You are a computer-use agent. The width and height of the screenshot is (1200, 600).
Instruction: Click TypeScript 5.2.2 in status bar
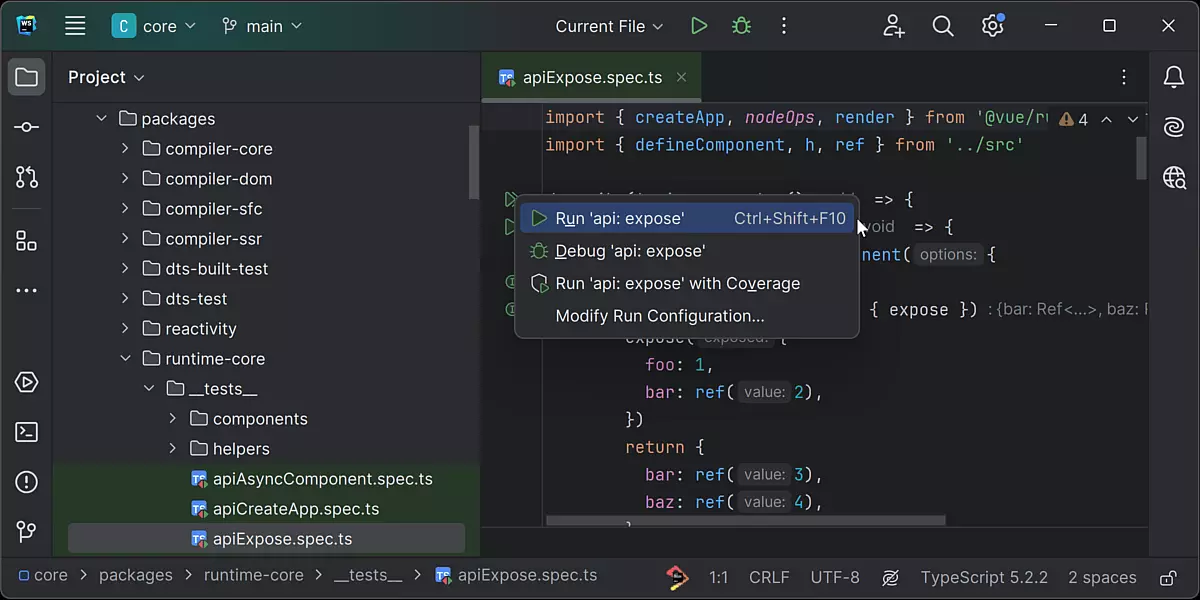click(984, 577)
